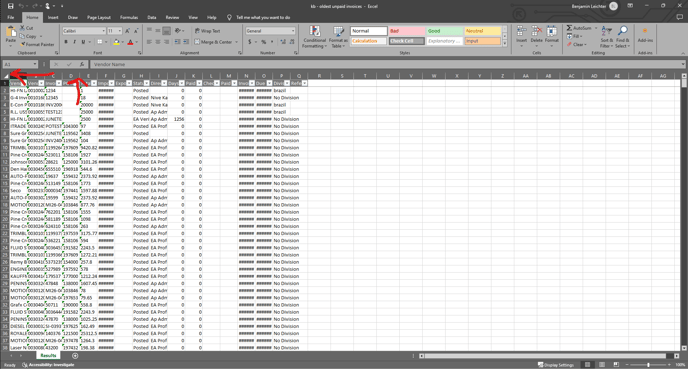This screenshot has height=369, width=688.
Task: Switch to the Formulas tab
Action: 129,18
